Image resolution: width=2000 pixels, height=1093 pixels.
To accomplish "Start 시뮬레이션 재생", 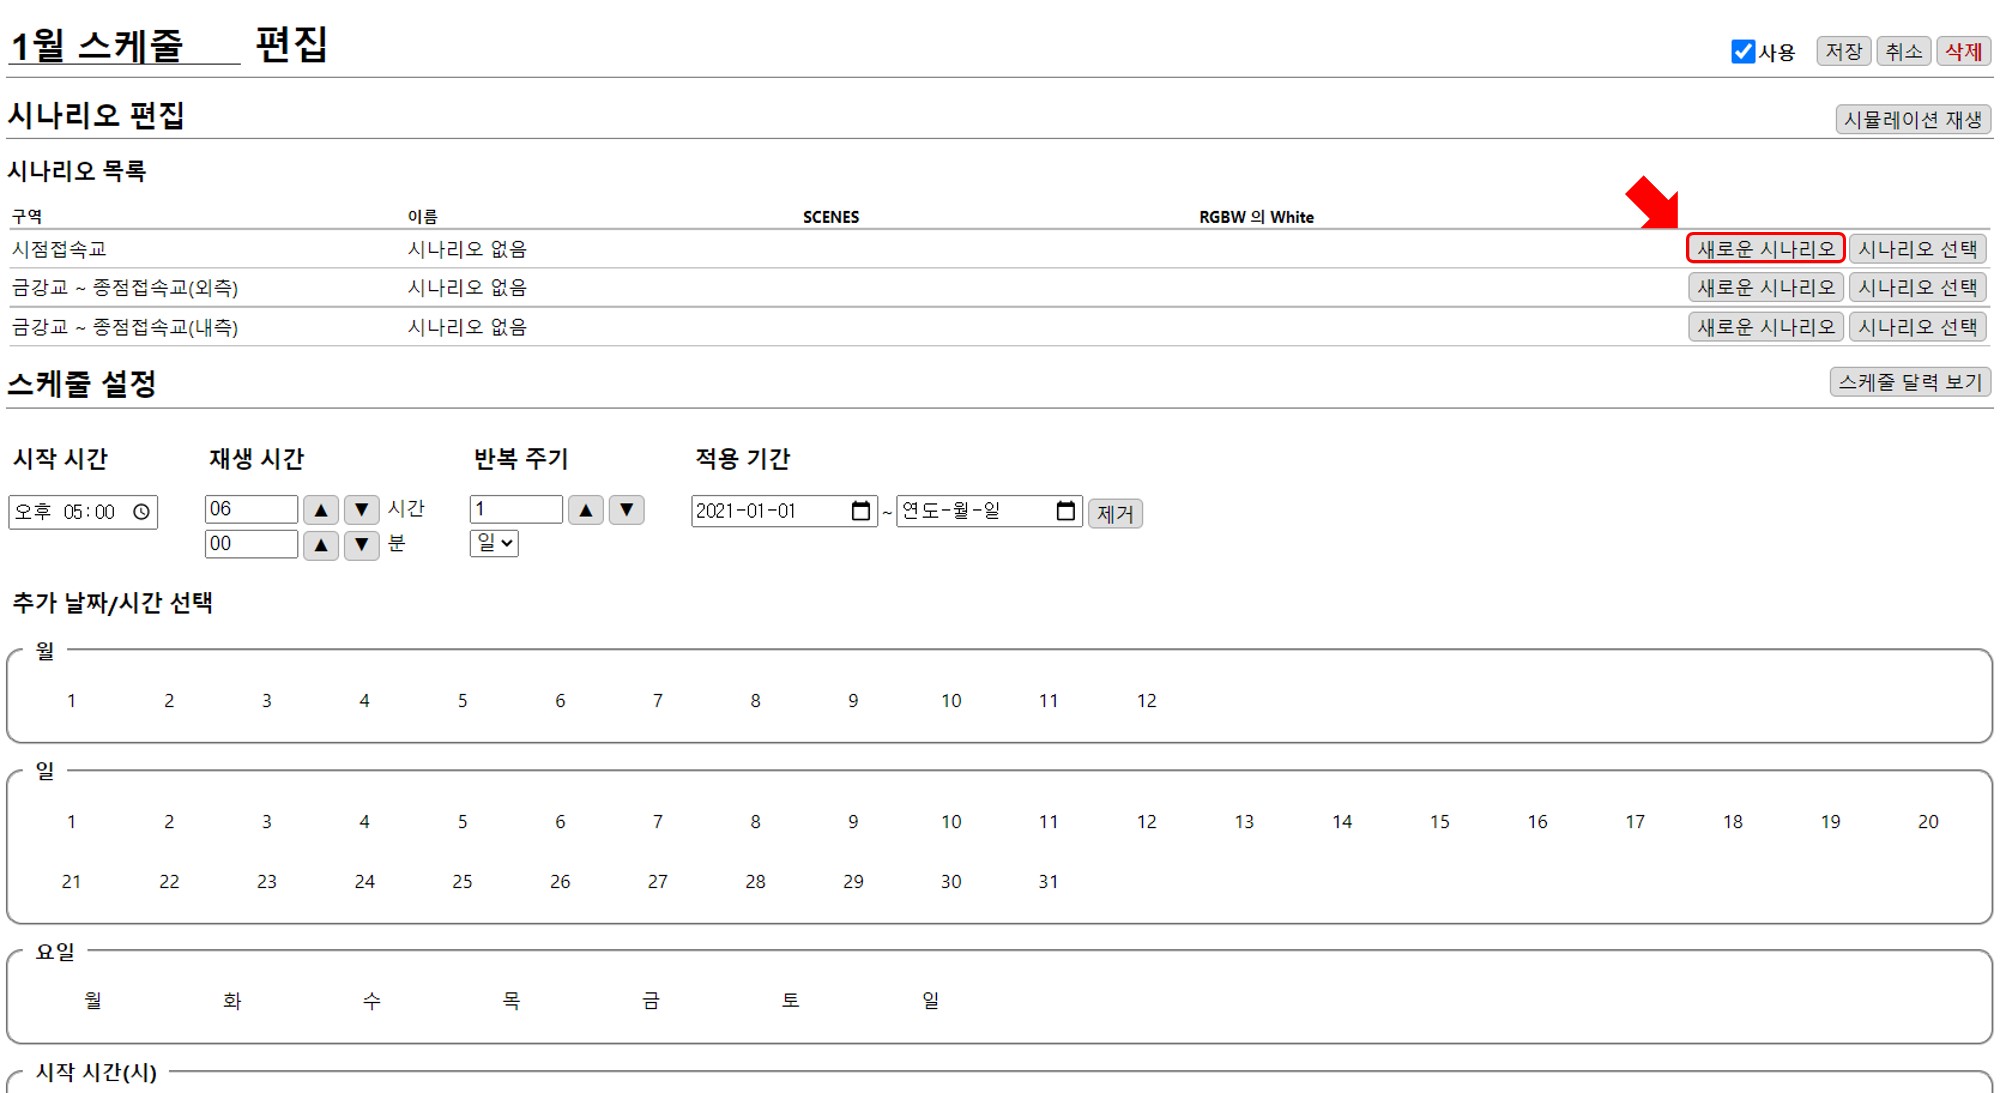I will point(1912,119).
